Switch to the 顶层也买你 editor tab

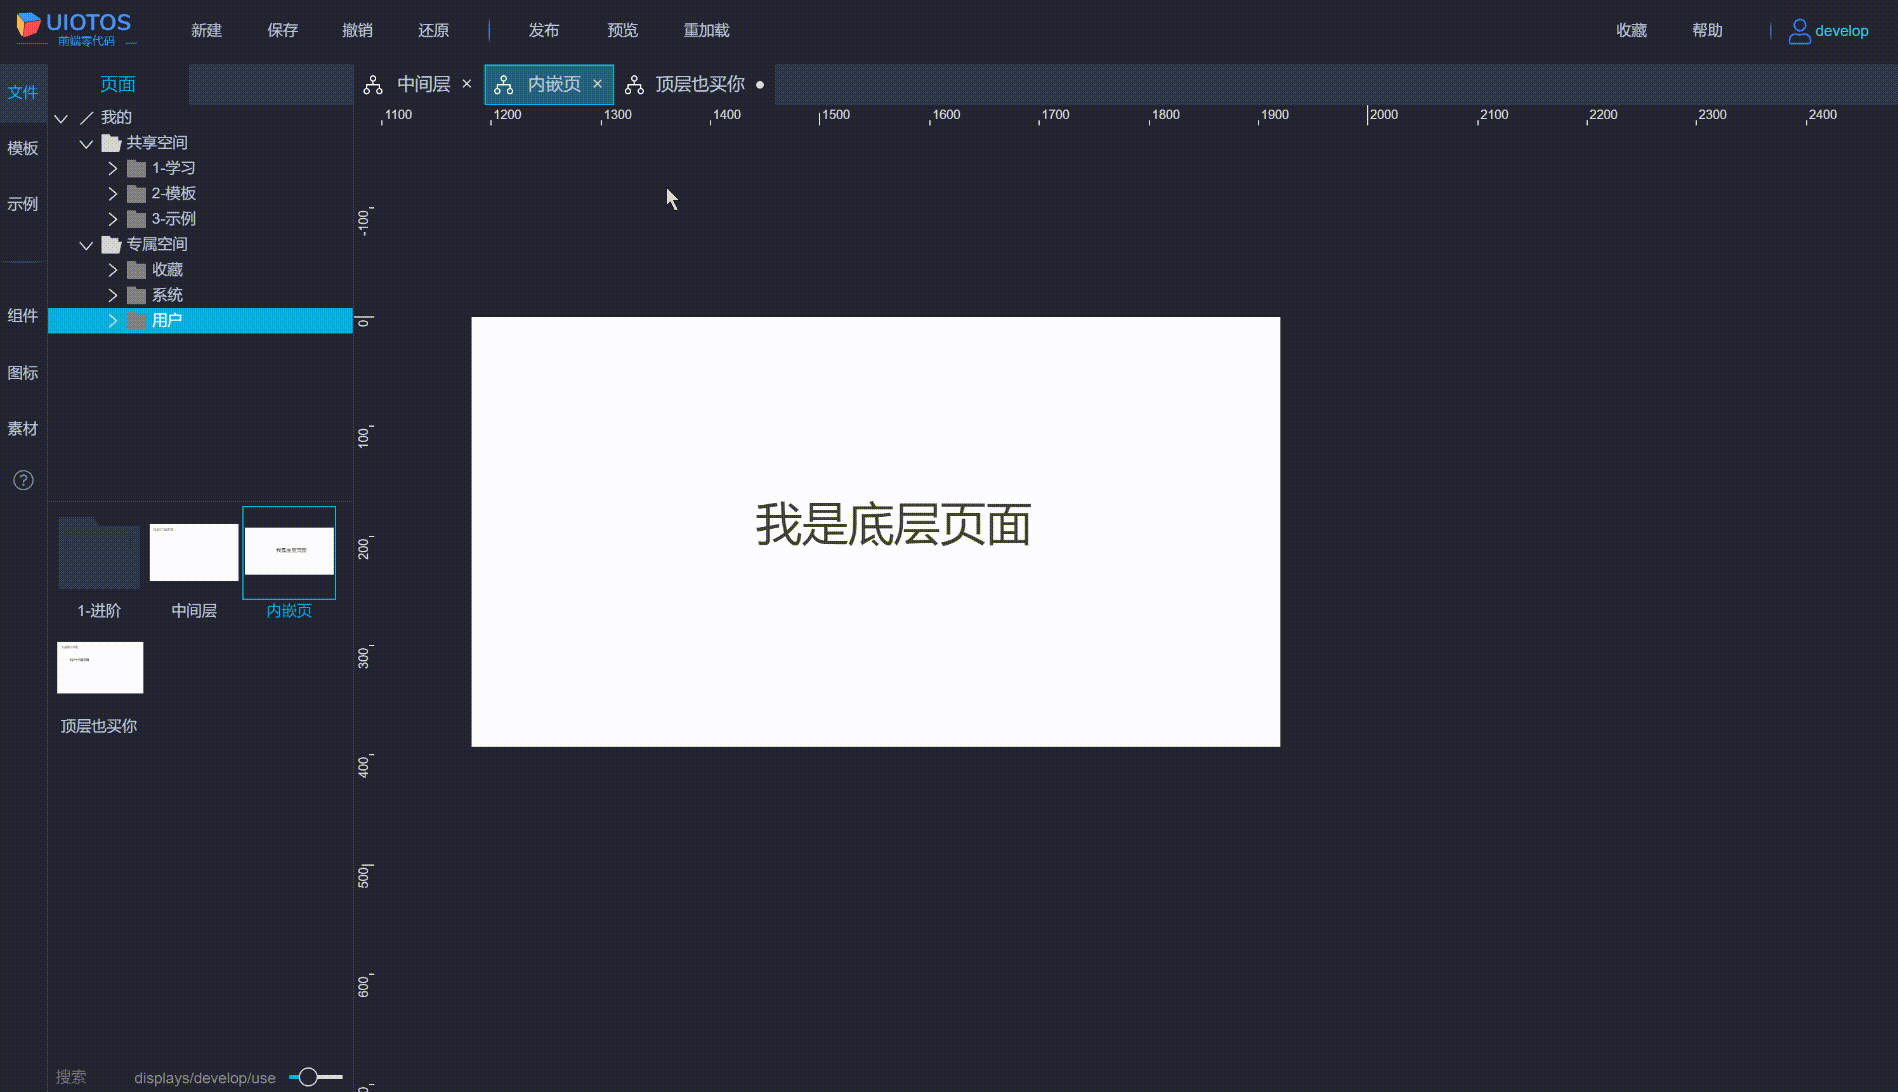click(x=700, y=85)
